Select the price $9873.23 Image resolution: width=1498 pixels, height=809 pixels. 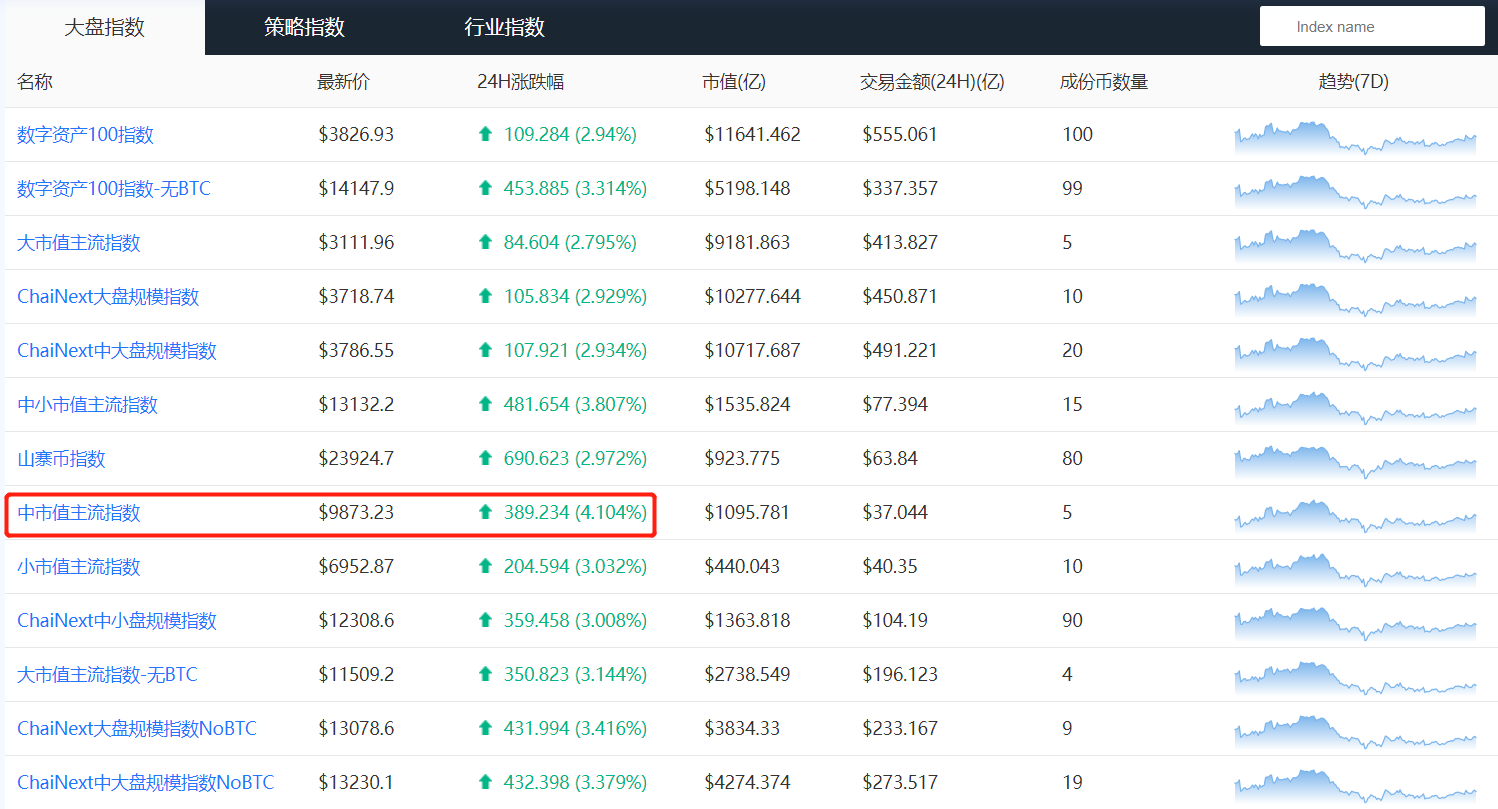point(356,512)
